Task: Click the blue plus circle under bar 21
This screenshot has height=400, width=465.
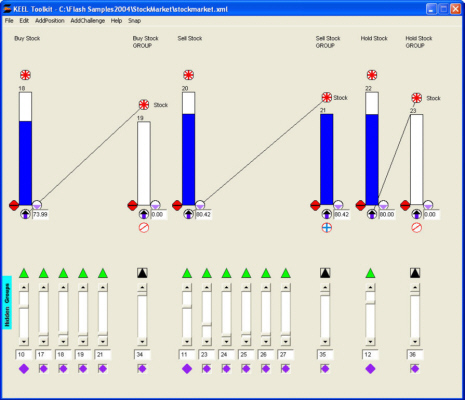Action: [x=327, y=228]
